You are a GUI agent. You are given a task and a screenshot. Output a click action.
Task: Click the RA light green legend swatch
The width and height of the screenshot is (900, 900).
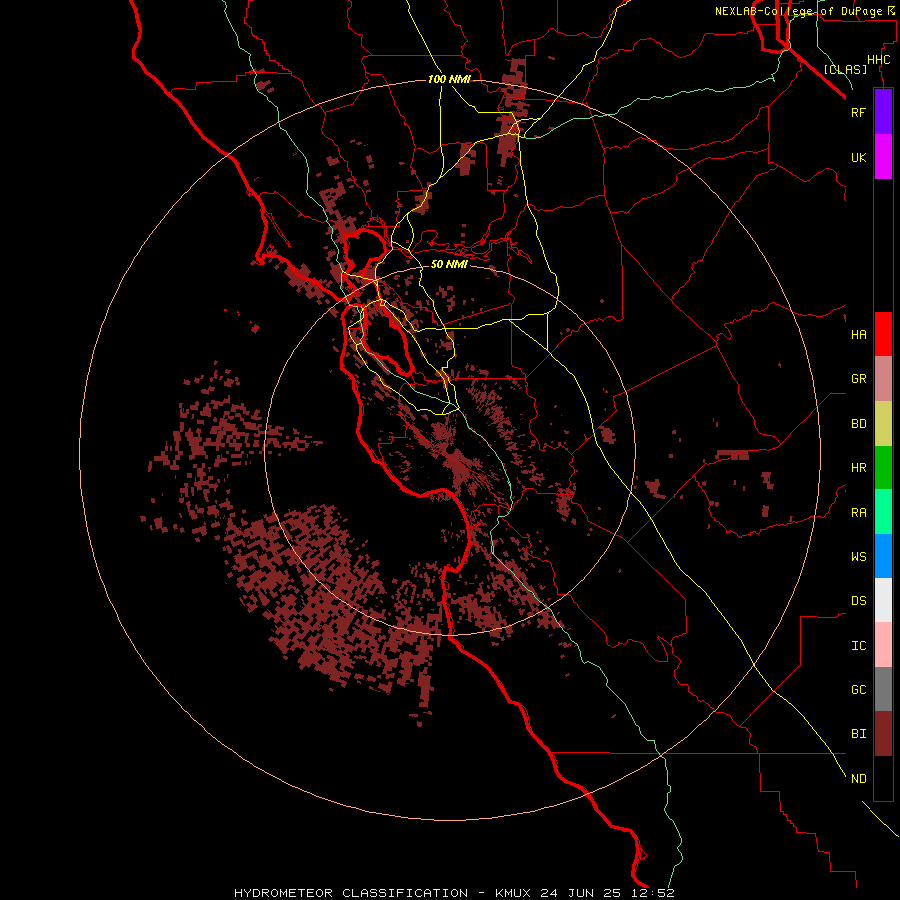tap(883, 512)
